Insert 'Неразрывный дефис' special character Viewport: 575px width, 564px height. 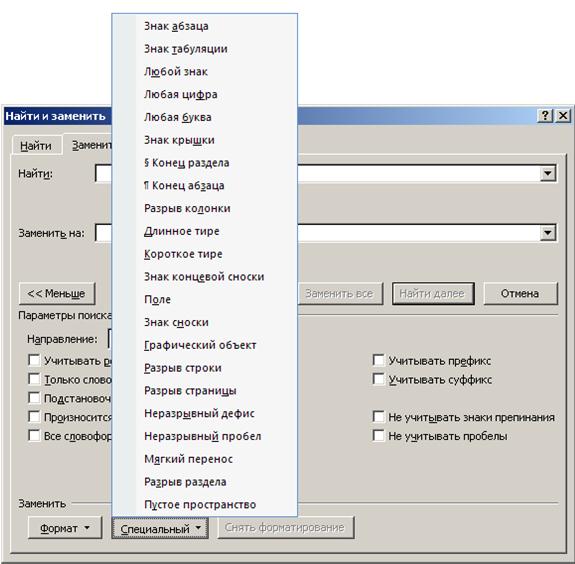205,413
